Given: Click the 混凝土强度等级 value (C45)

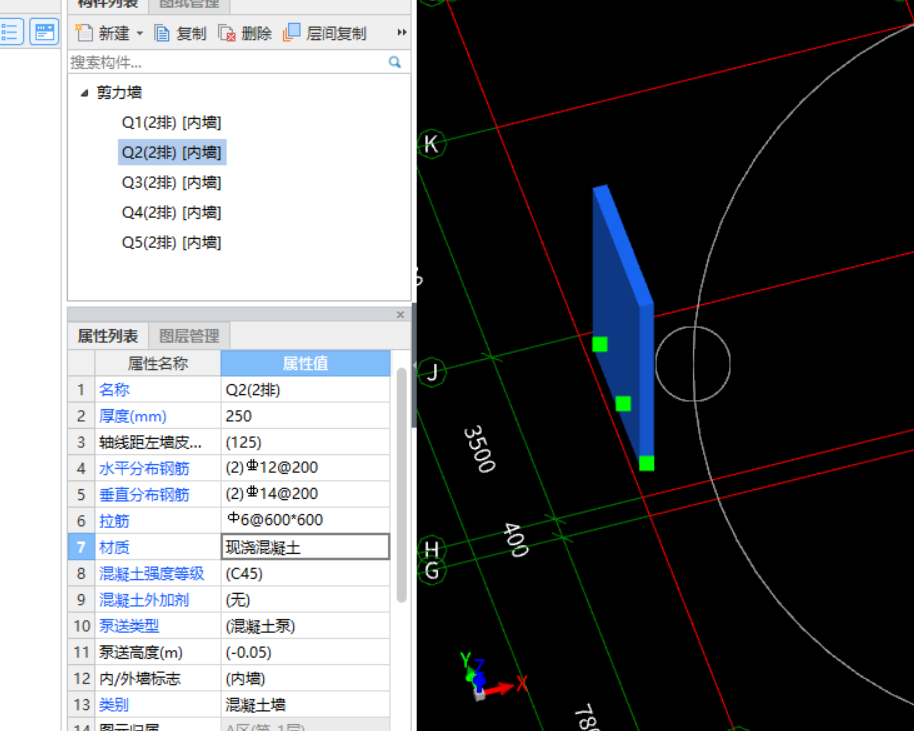Looking at the screenshot, I should point(305,574).
